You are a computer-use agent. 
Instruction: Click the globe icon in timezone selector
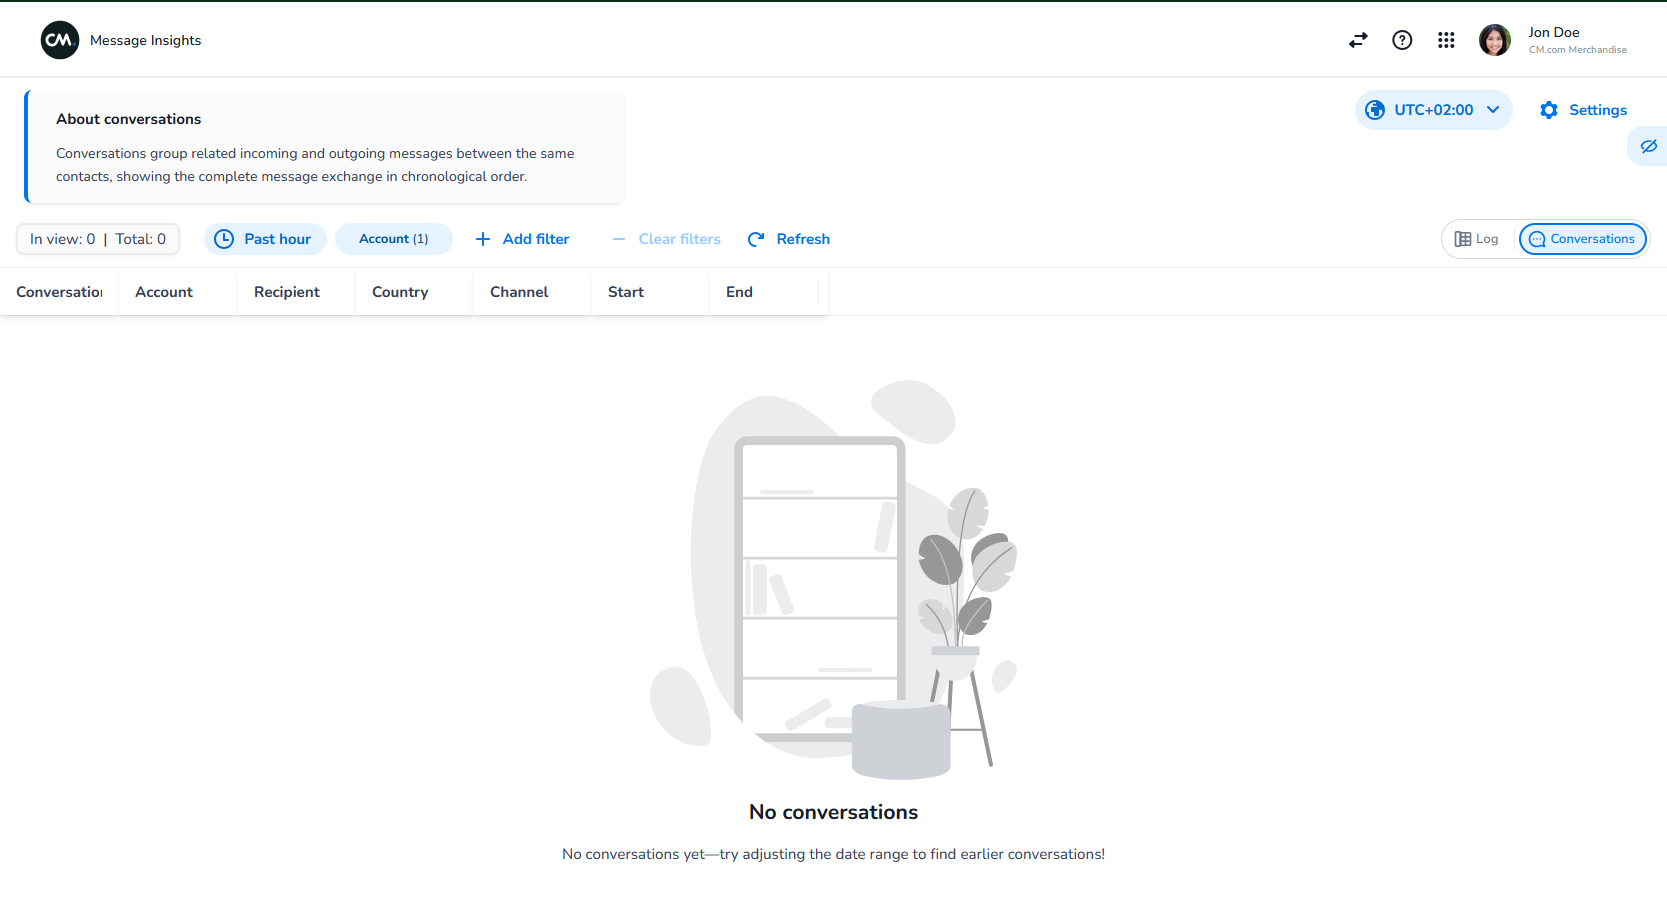pos(1376,110)
